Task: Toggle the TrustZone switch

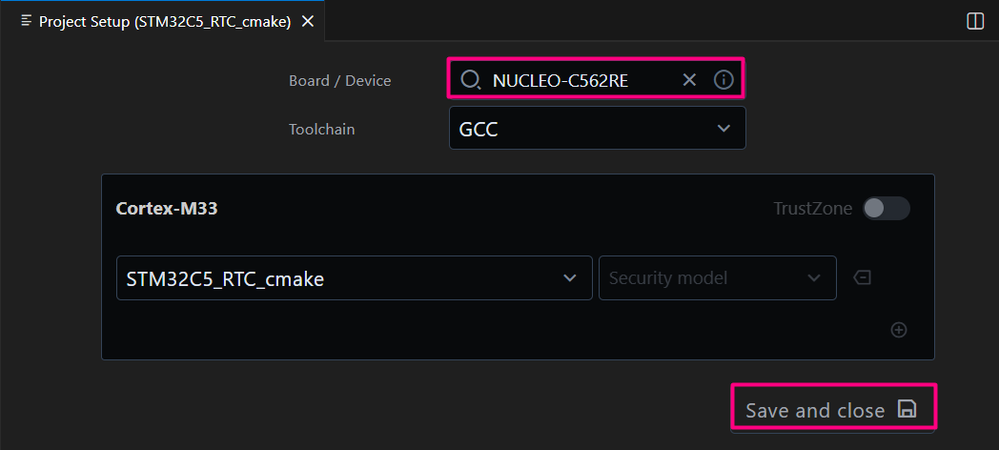Action: [x=886, y=208]
